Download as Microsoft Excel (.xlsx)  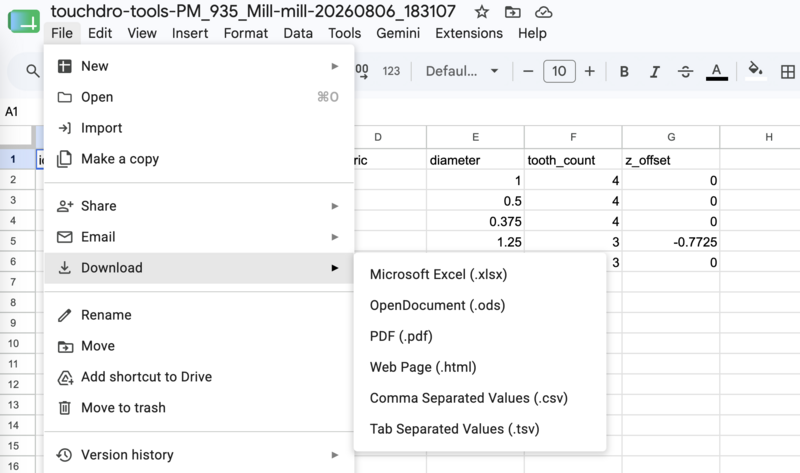click(480, 275)
